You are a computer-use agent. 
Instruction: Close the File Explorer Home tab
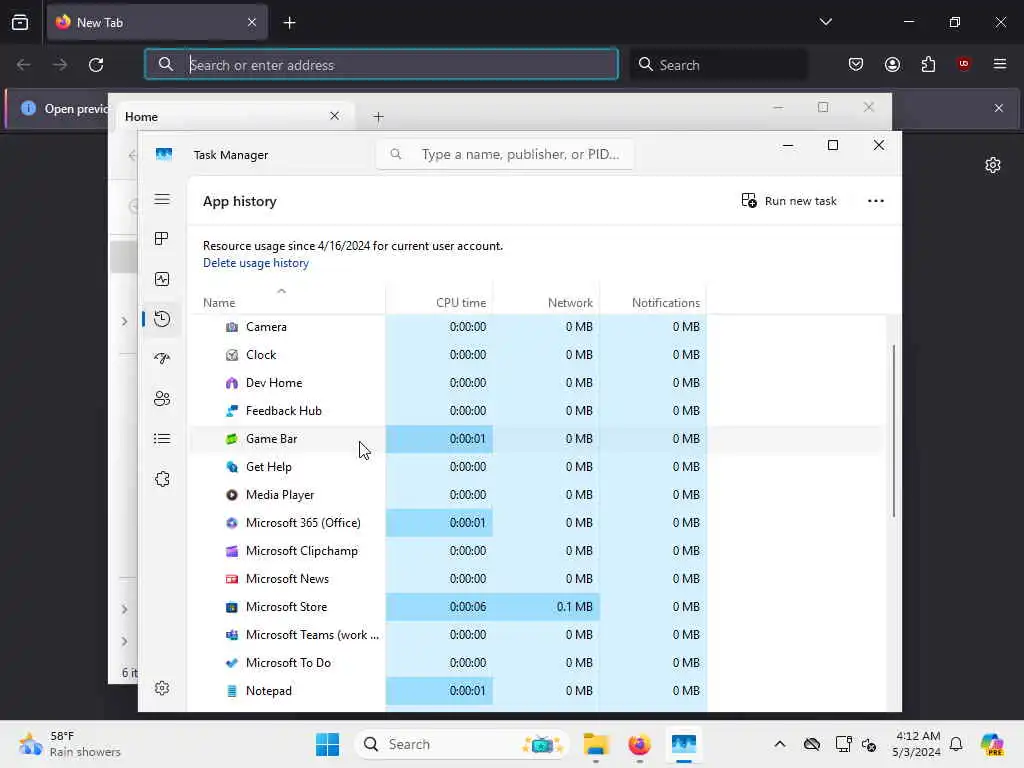tap(334, 116)
